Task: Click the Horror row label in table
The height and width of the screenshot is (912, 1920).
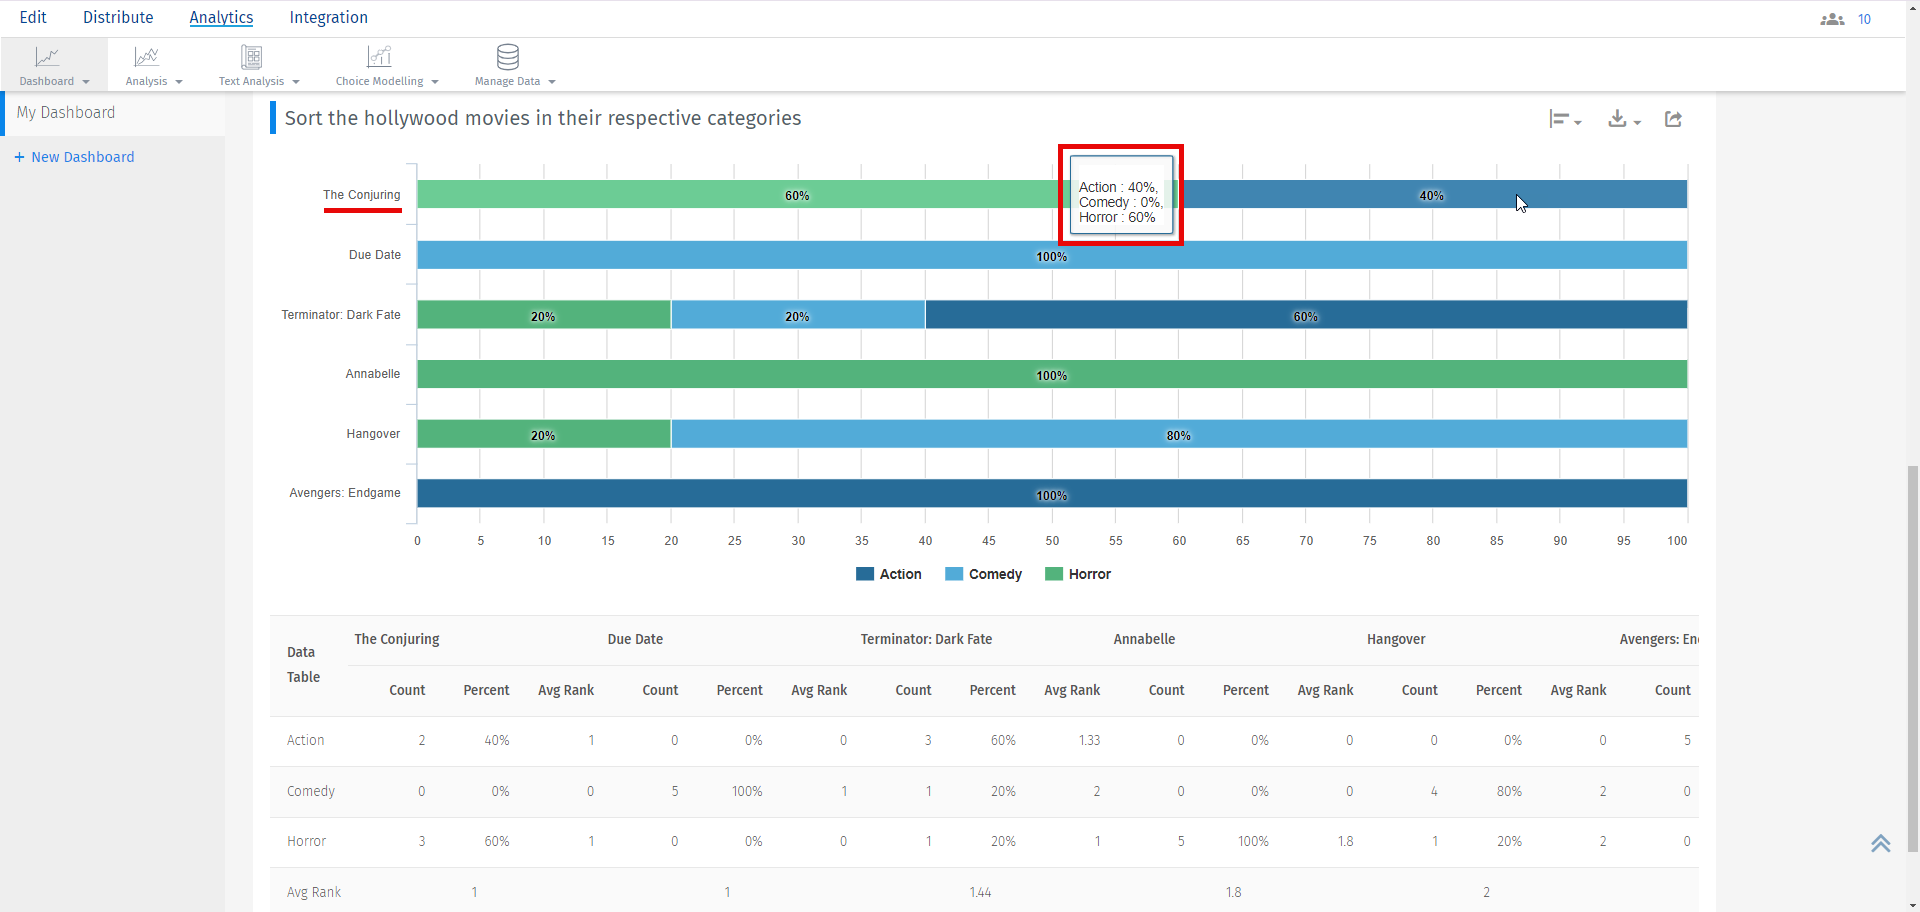Action: [x=306, y=841]
